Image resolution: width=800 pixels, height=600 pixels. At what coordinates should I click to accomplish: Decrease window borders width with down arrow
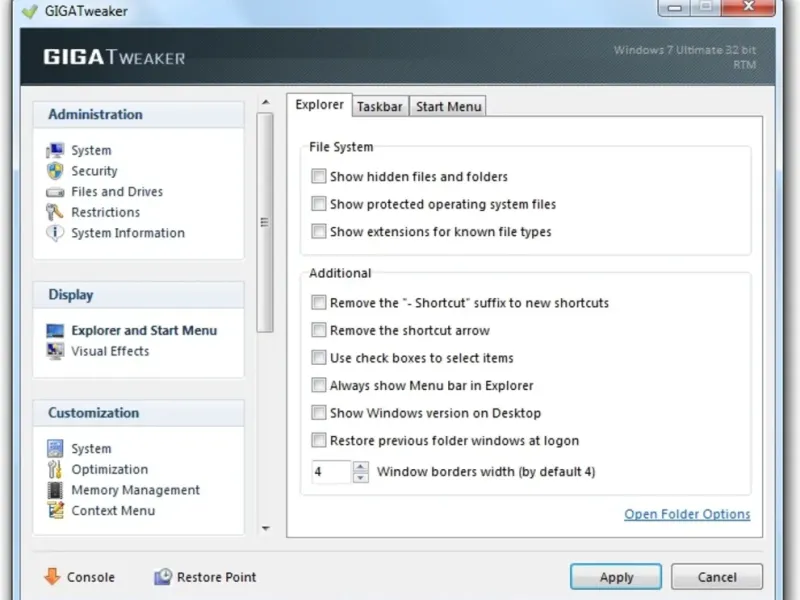(x=361, y=477)
